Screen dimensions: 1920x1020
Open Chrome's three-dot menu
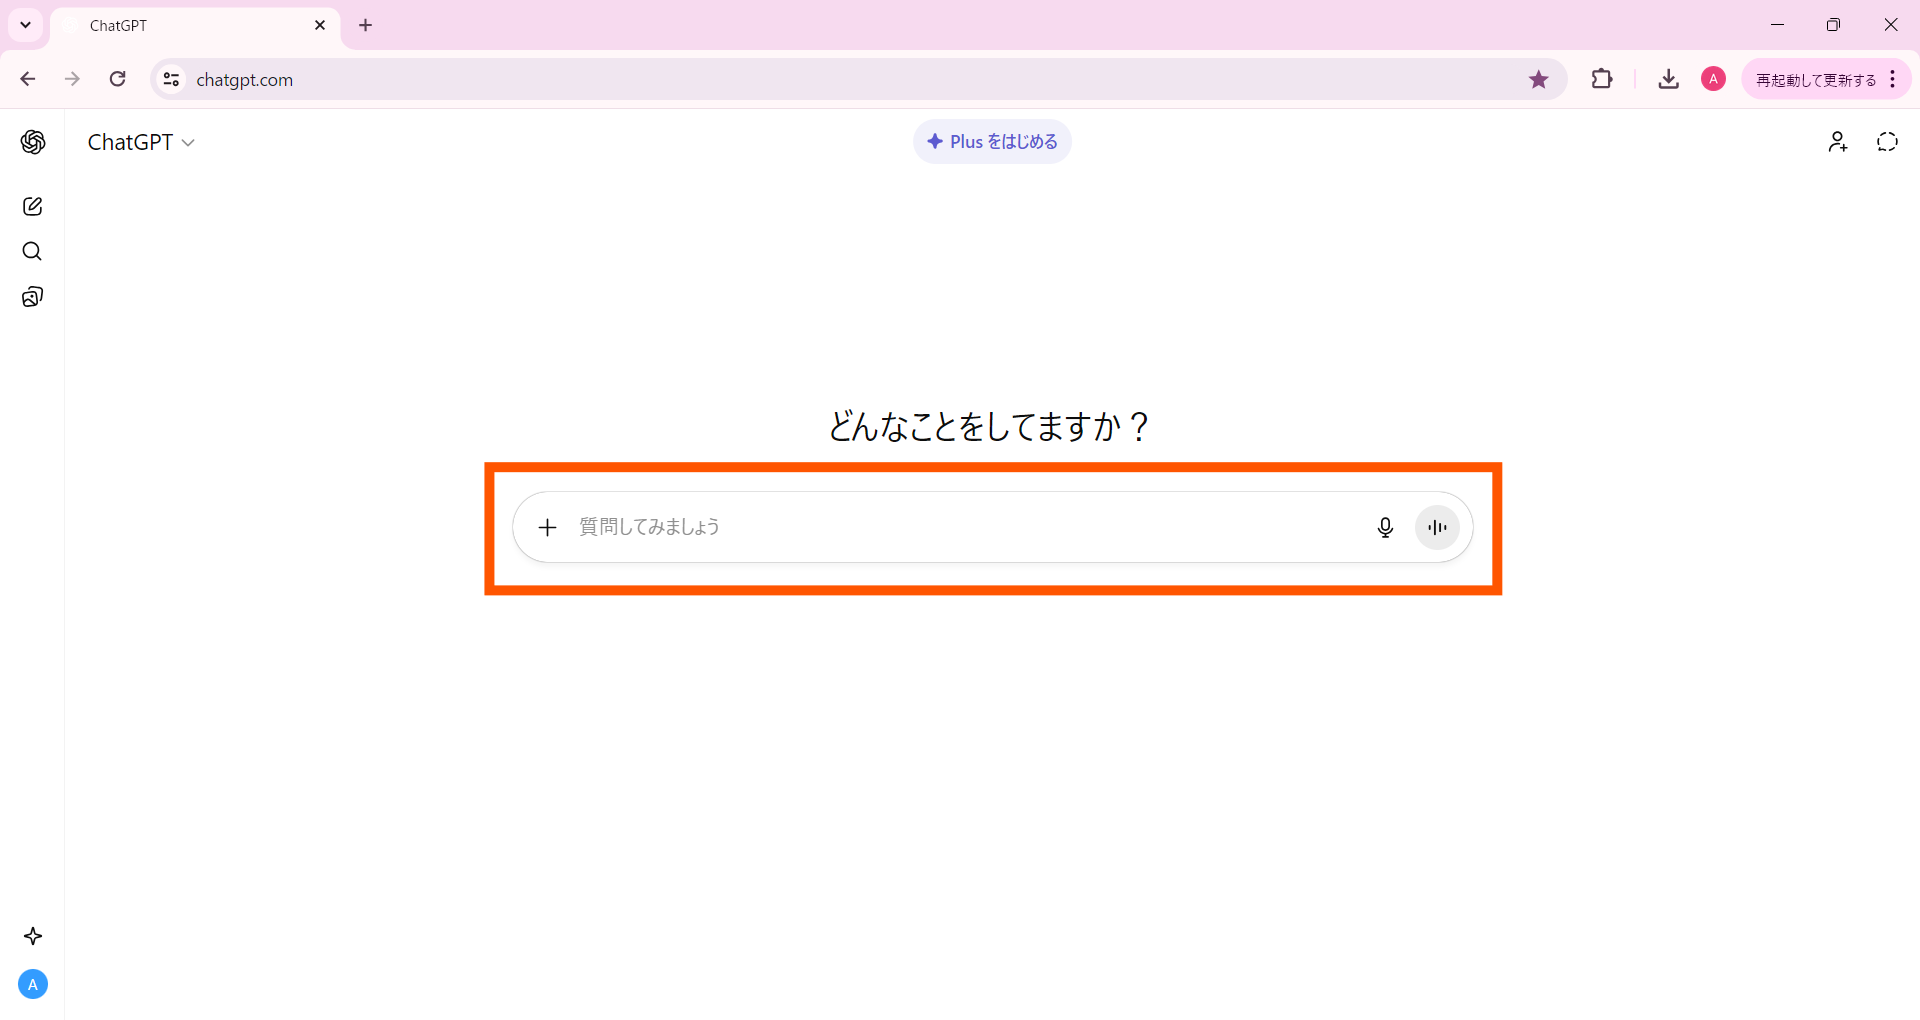coord(1893,79)
